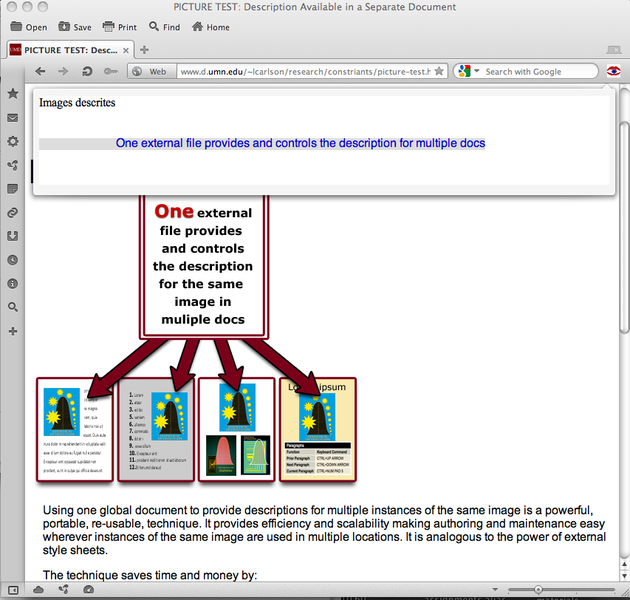Open the Links panel in sidebar
630x600 pixels.
click(12, 212)
